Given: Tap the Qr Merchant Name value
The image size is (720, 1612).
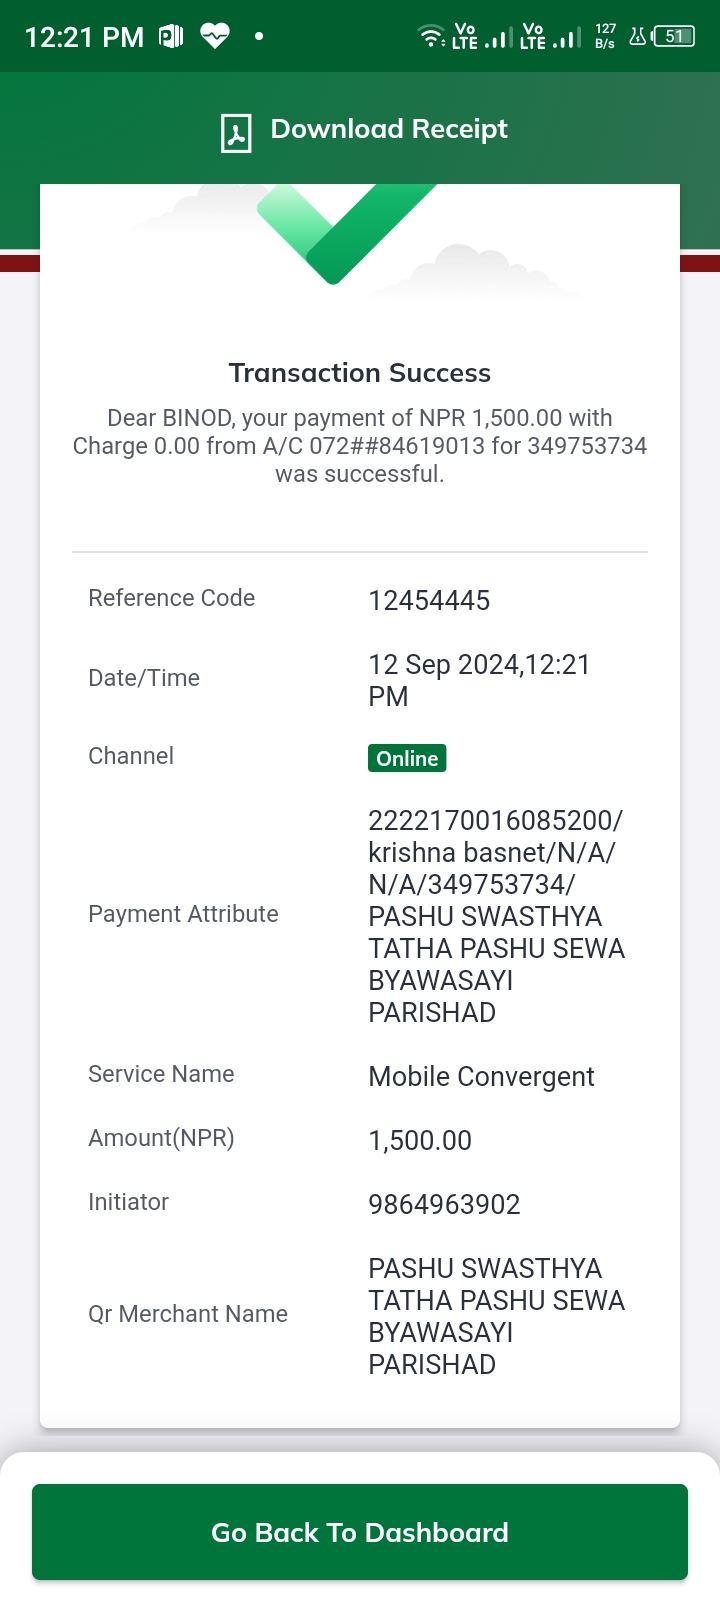Looking at the screenshot, I should pyautogui.click(x=496, y=1316).
